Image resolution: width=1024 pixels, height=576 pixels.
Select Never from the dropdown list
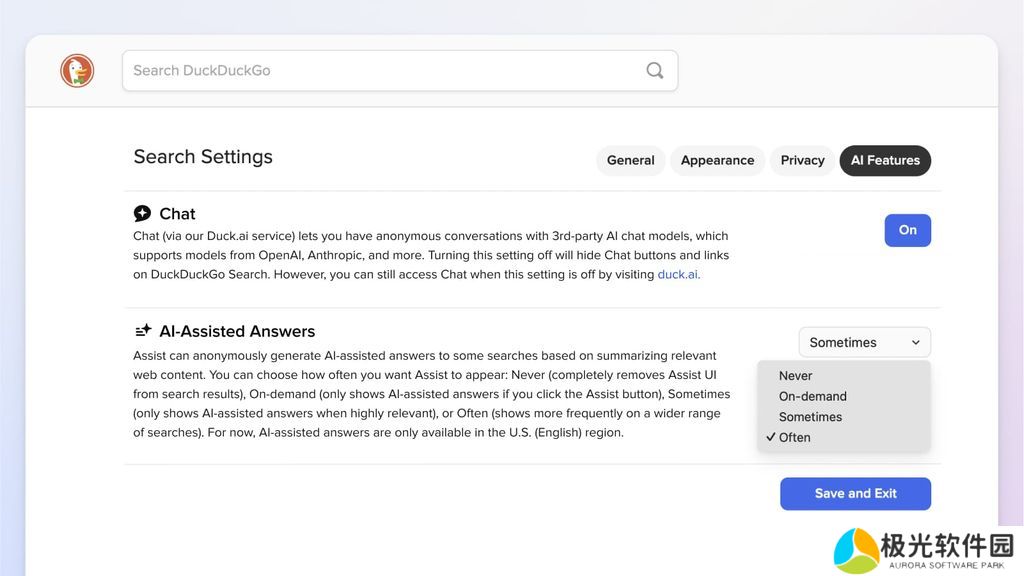coord(796,376)
